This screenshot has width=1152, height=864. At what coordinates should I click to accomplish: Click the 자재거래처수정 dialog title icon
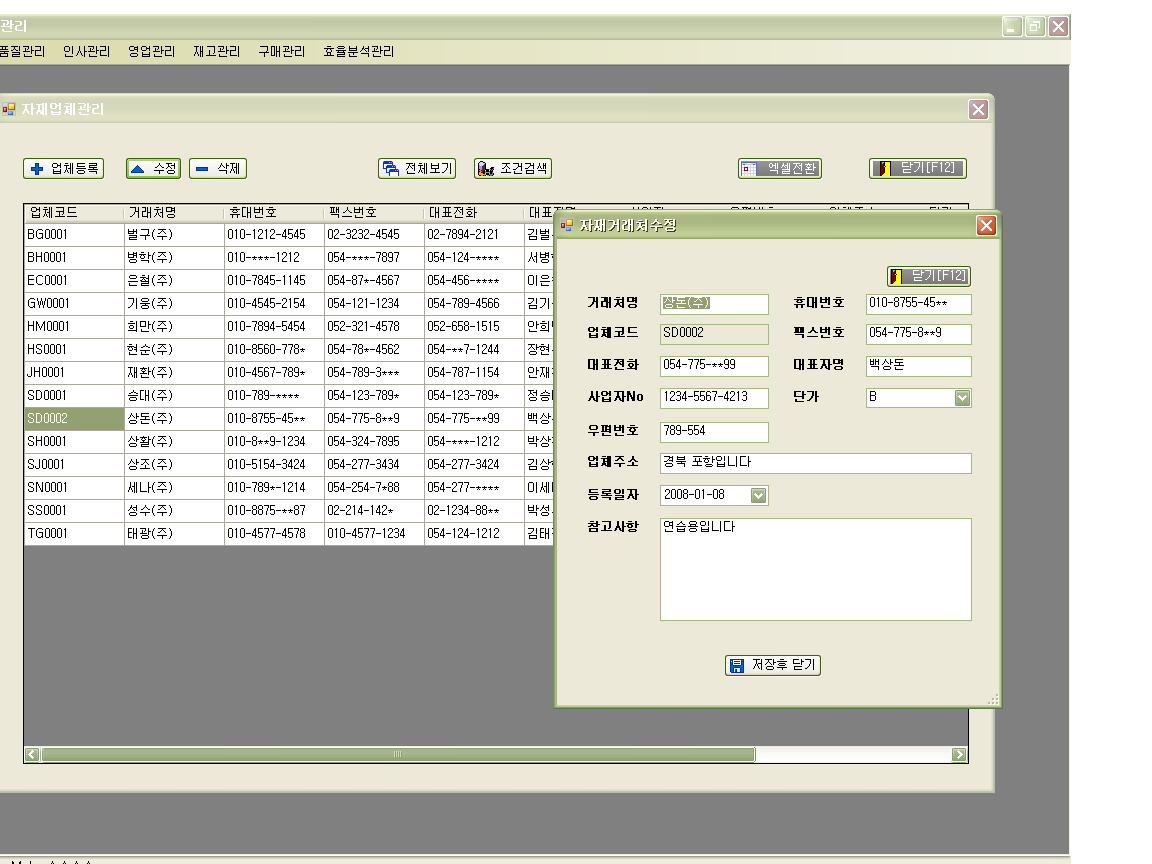click(x=566, y=226)
